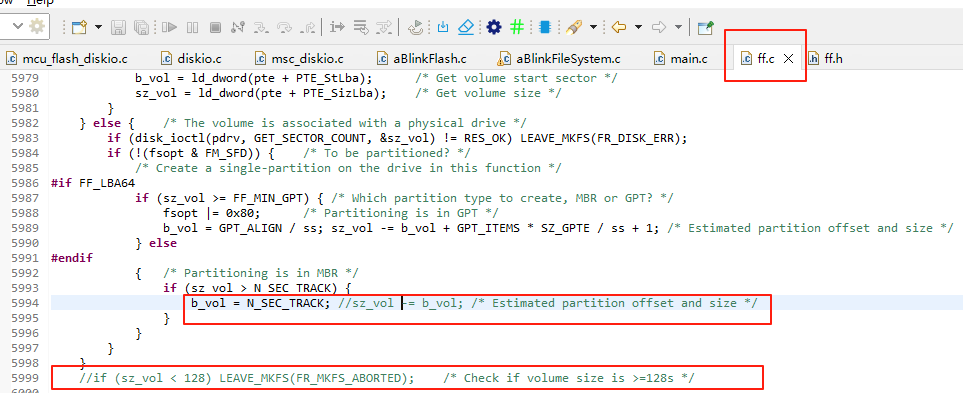The width and height of the screenshot is (963, 393).
Task: Click the Back navigation arrow
Action: 618,27
